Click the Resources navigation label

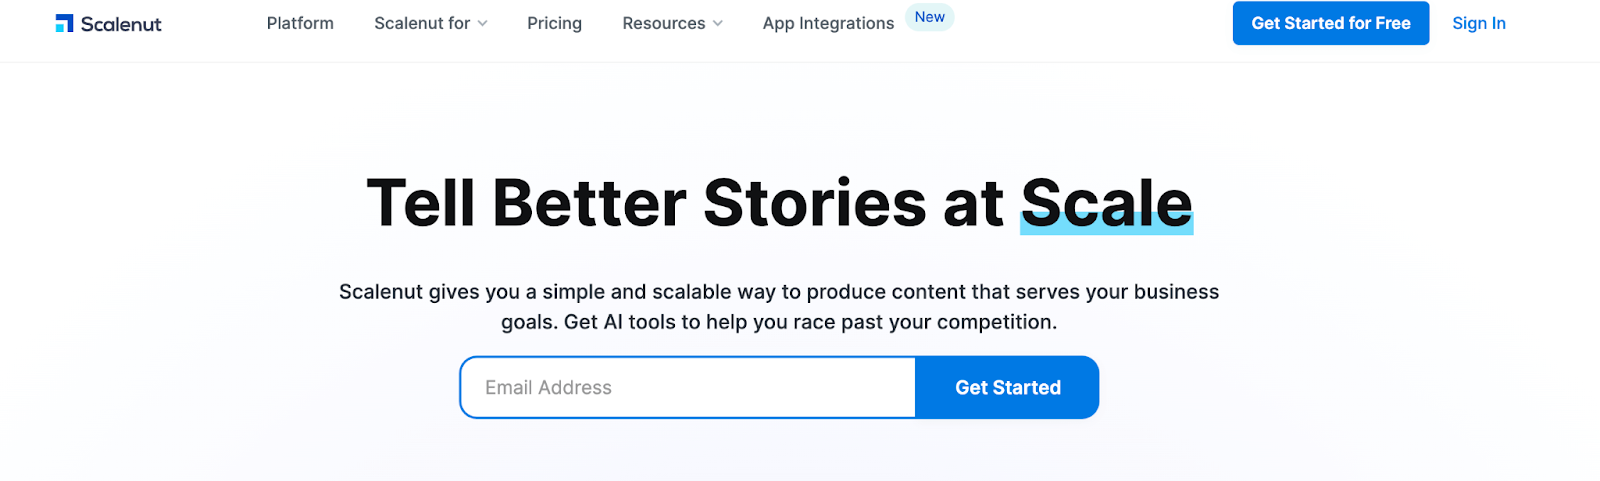[x=663, y=23]
